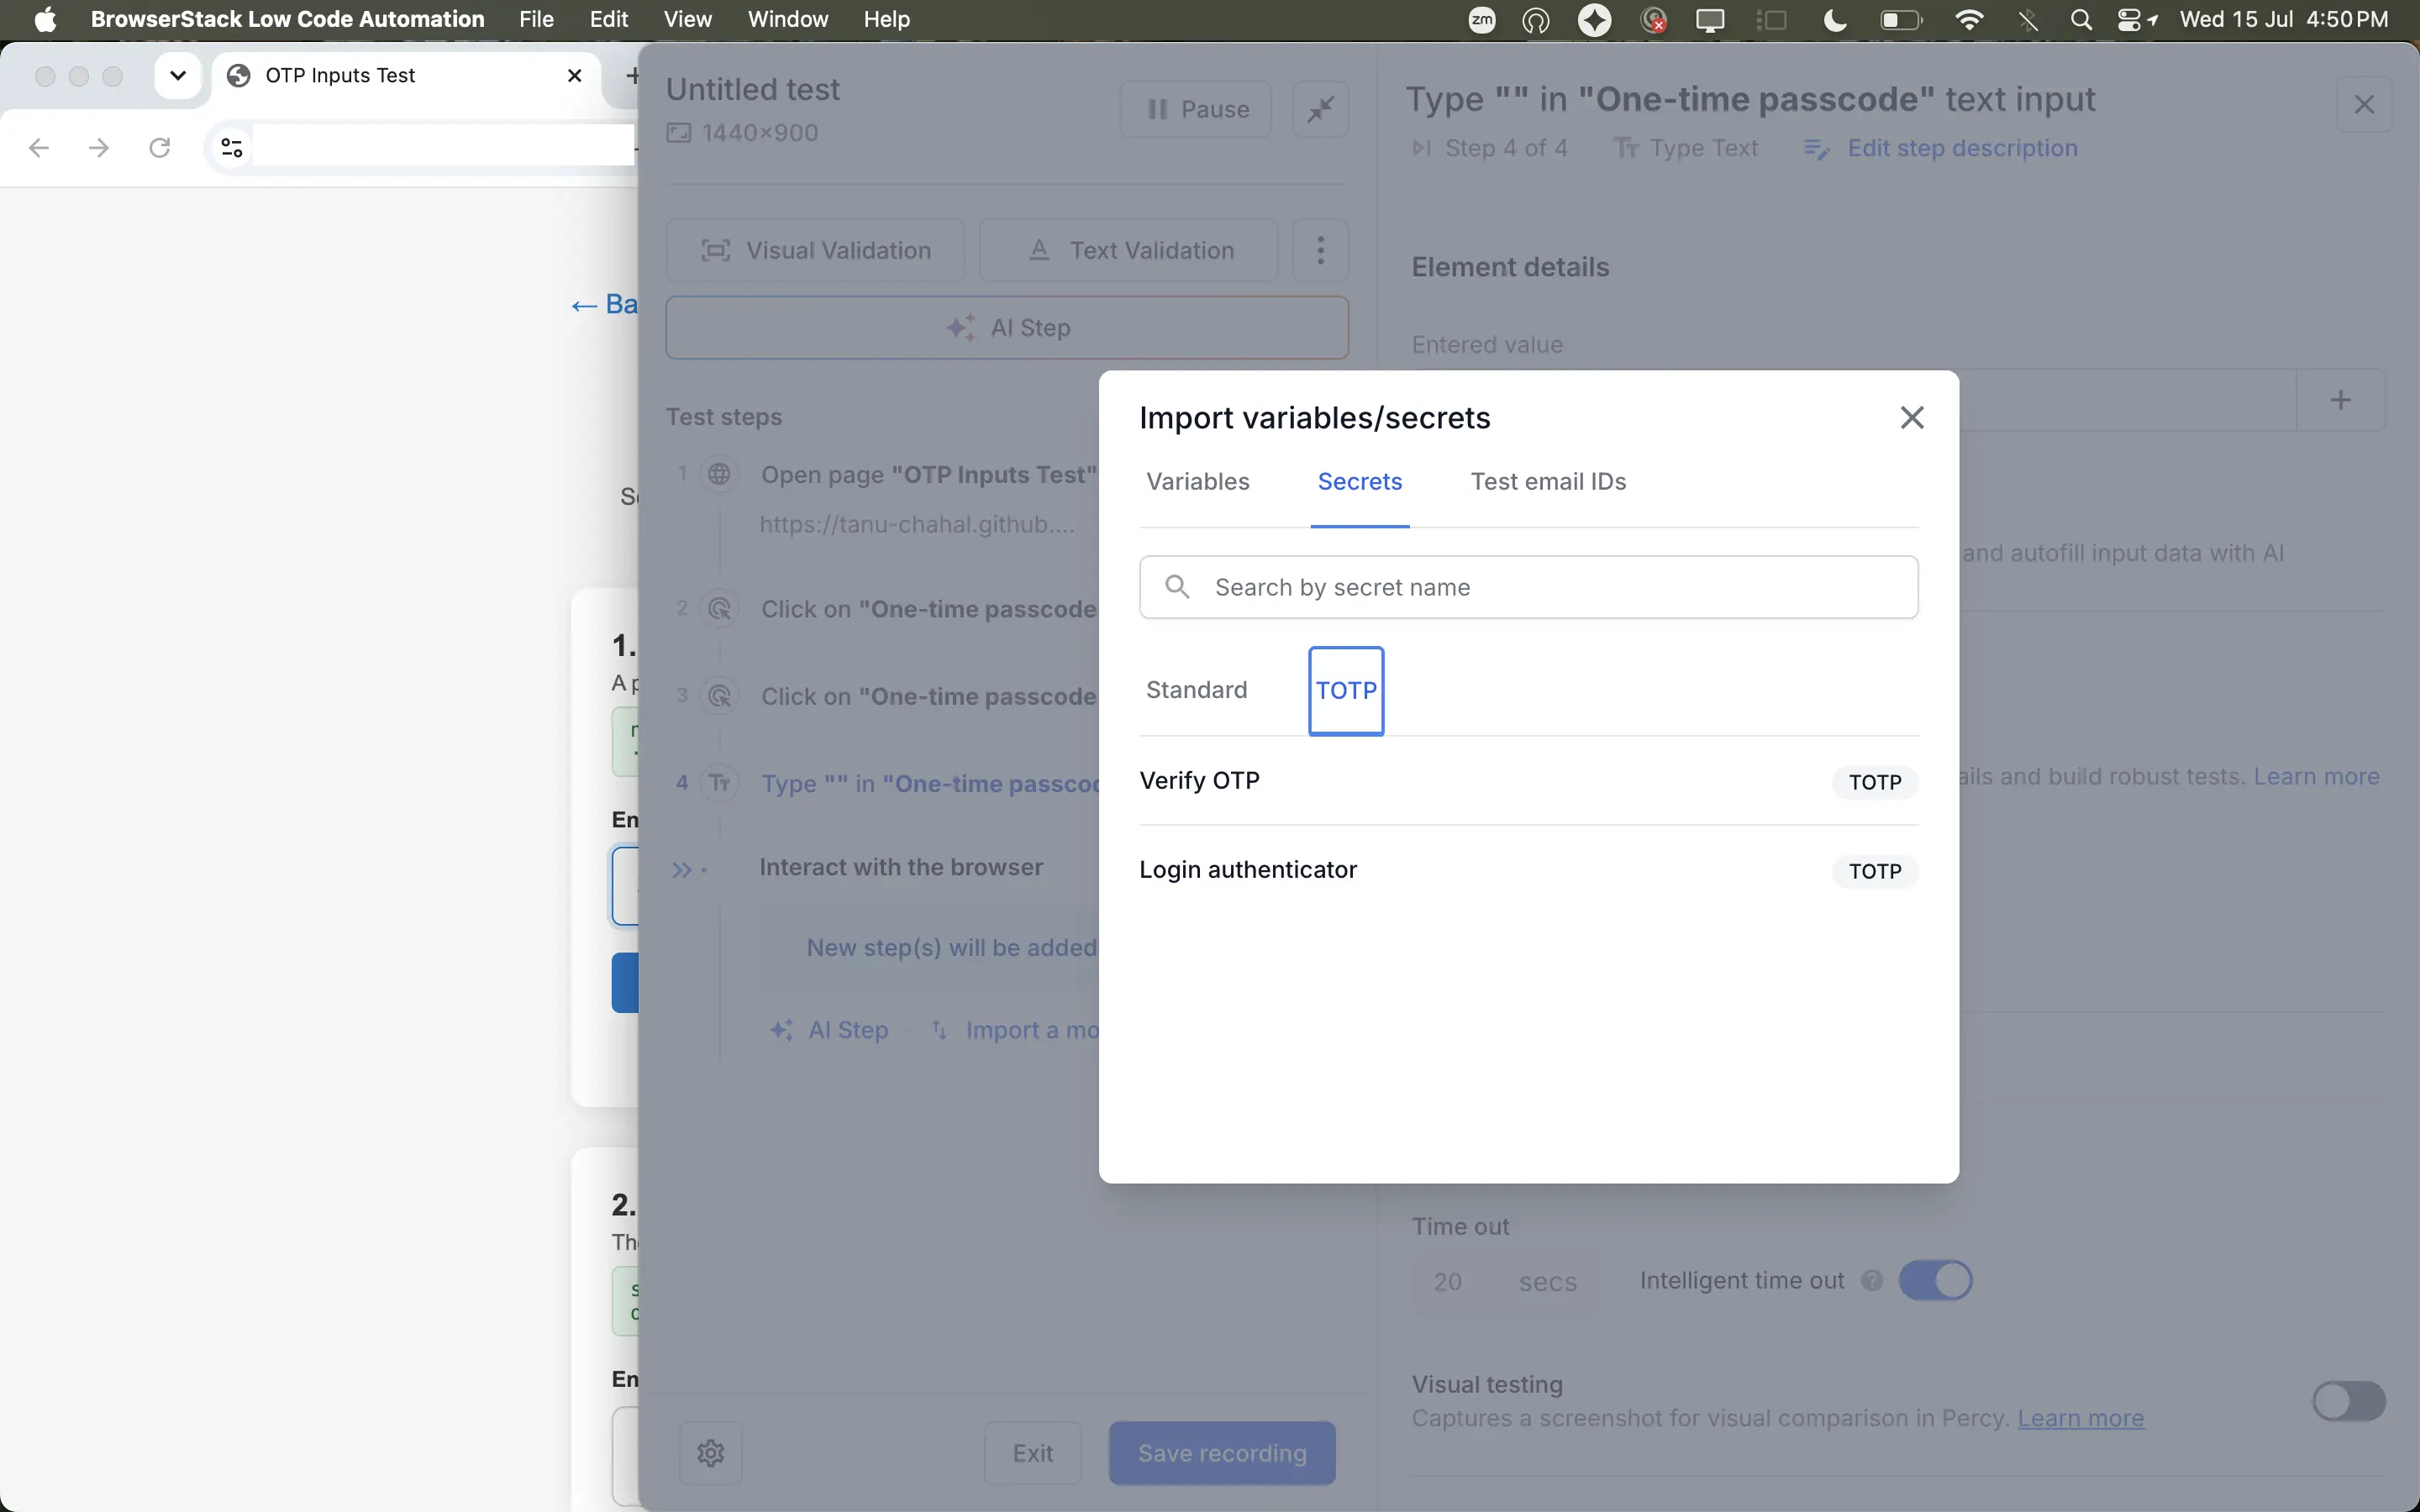
Task: Open the Test email IDs tab
Action: click(1547, 482)
